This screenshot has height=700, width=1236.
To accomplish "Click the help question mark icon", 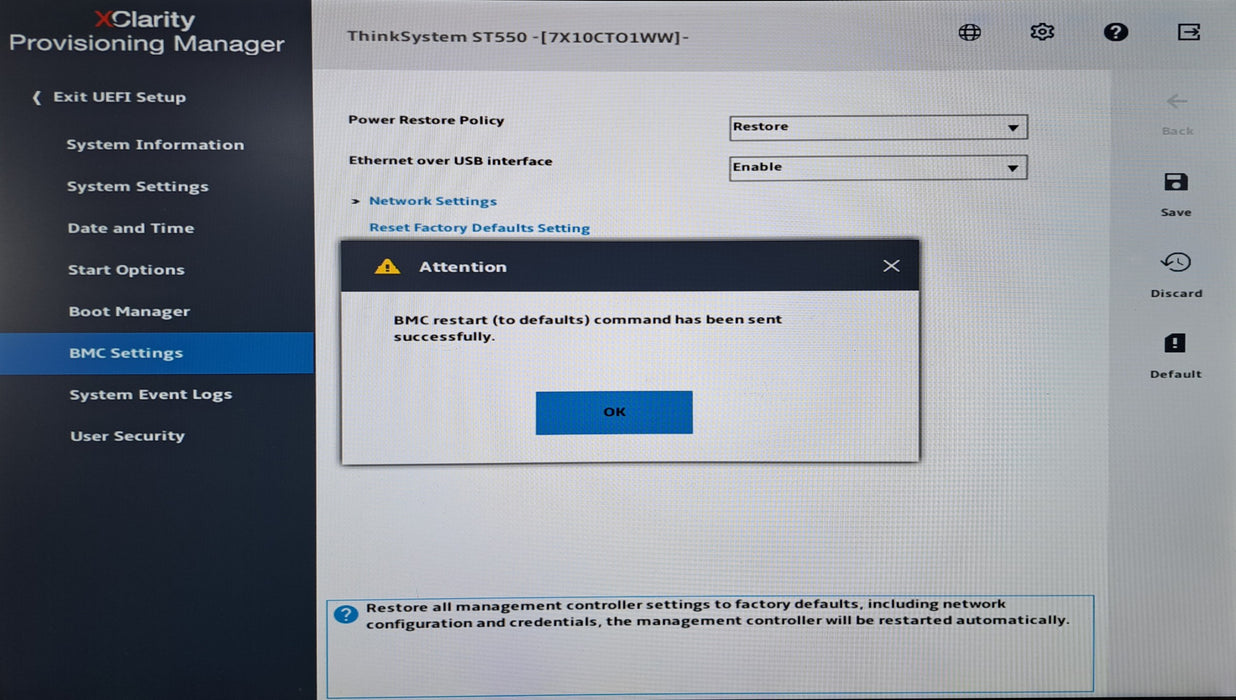I will coord(1116,32).
